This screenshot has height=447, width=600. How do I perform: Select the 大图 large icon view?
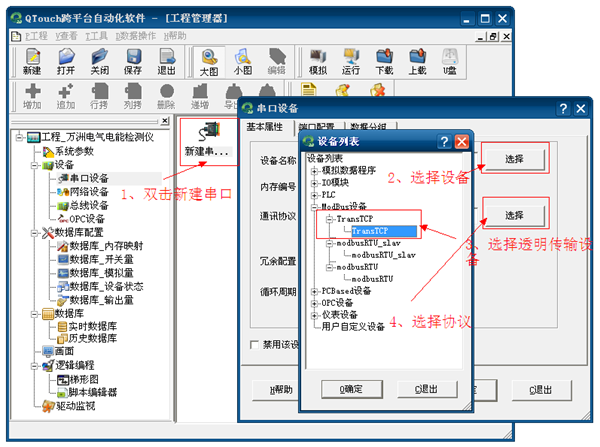(x=209, y=62)
